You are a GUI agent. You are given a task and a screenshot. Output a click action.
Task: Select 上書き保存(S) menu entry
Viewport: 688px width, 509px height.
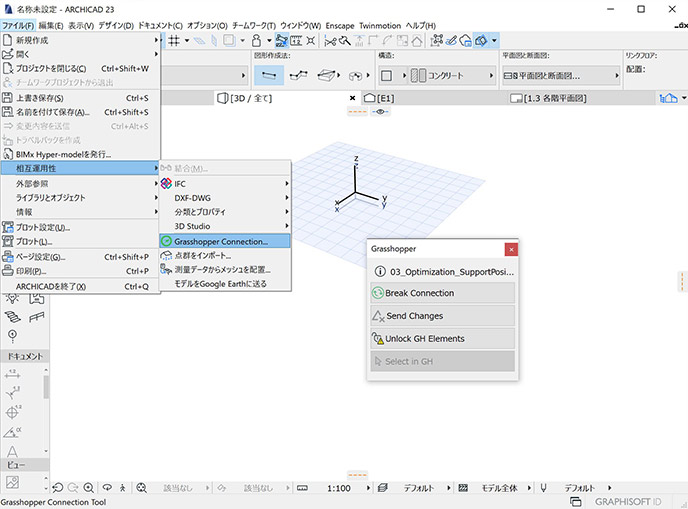pyautogui.click(x=81, y=98)
